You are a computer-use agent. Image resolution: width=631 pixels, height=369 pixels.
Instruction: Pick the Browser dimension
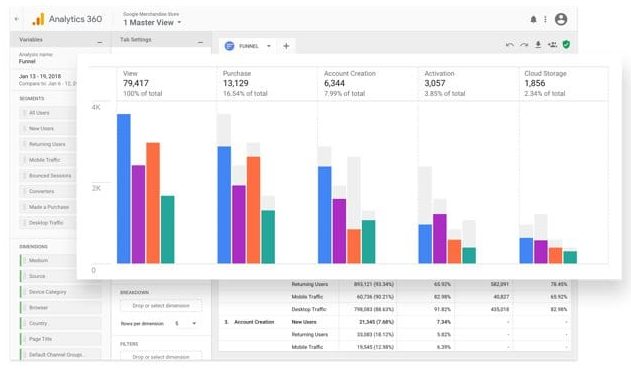coord(60,307)
